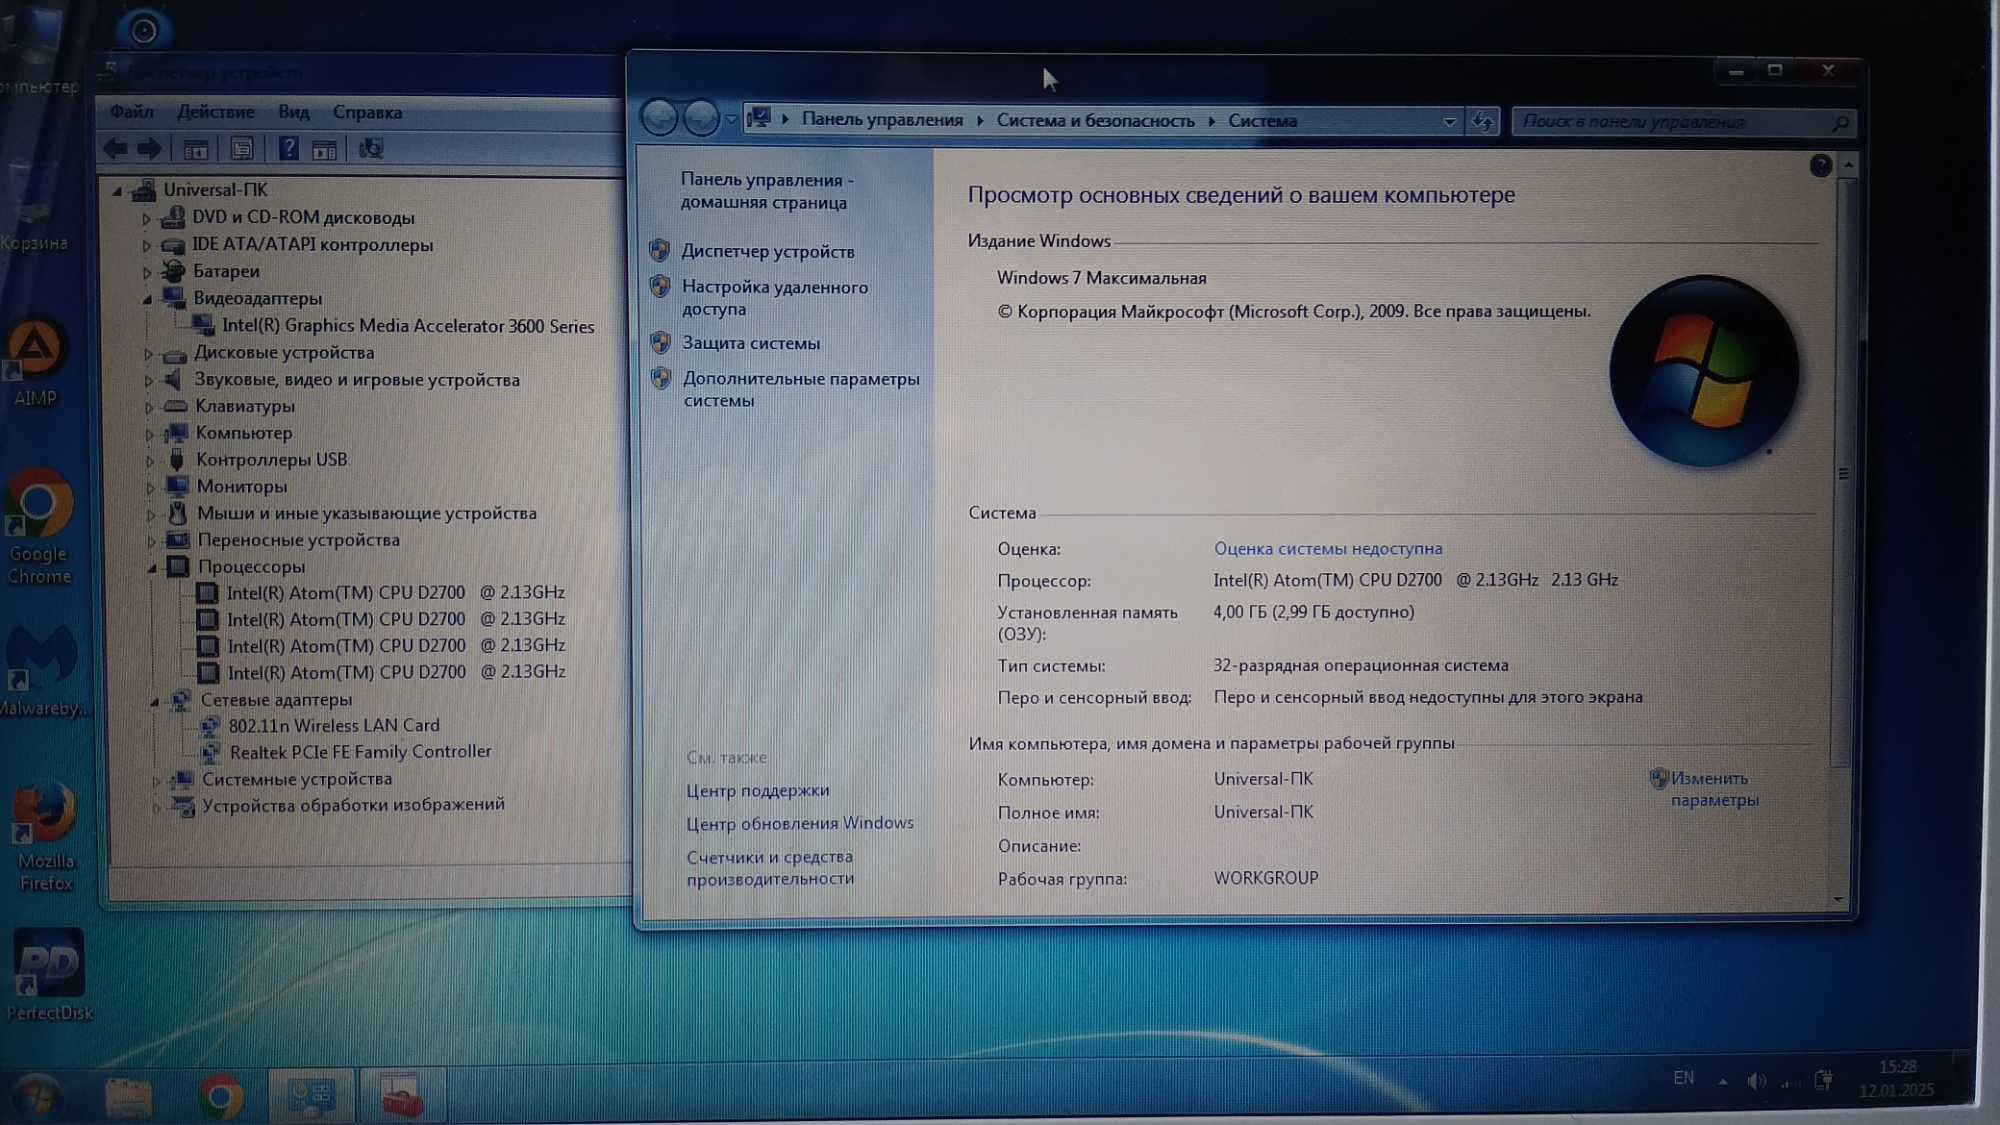Click the search magnifier icon in Control Panel
Screen dimensions: 2000x1125
(x=1840, y=122)
